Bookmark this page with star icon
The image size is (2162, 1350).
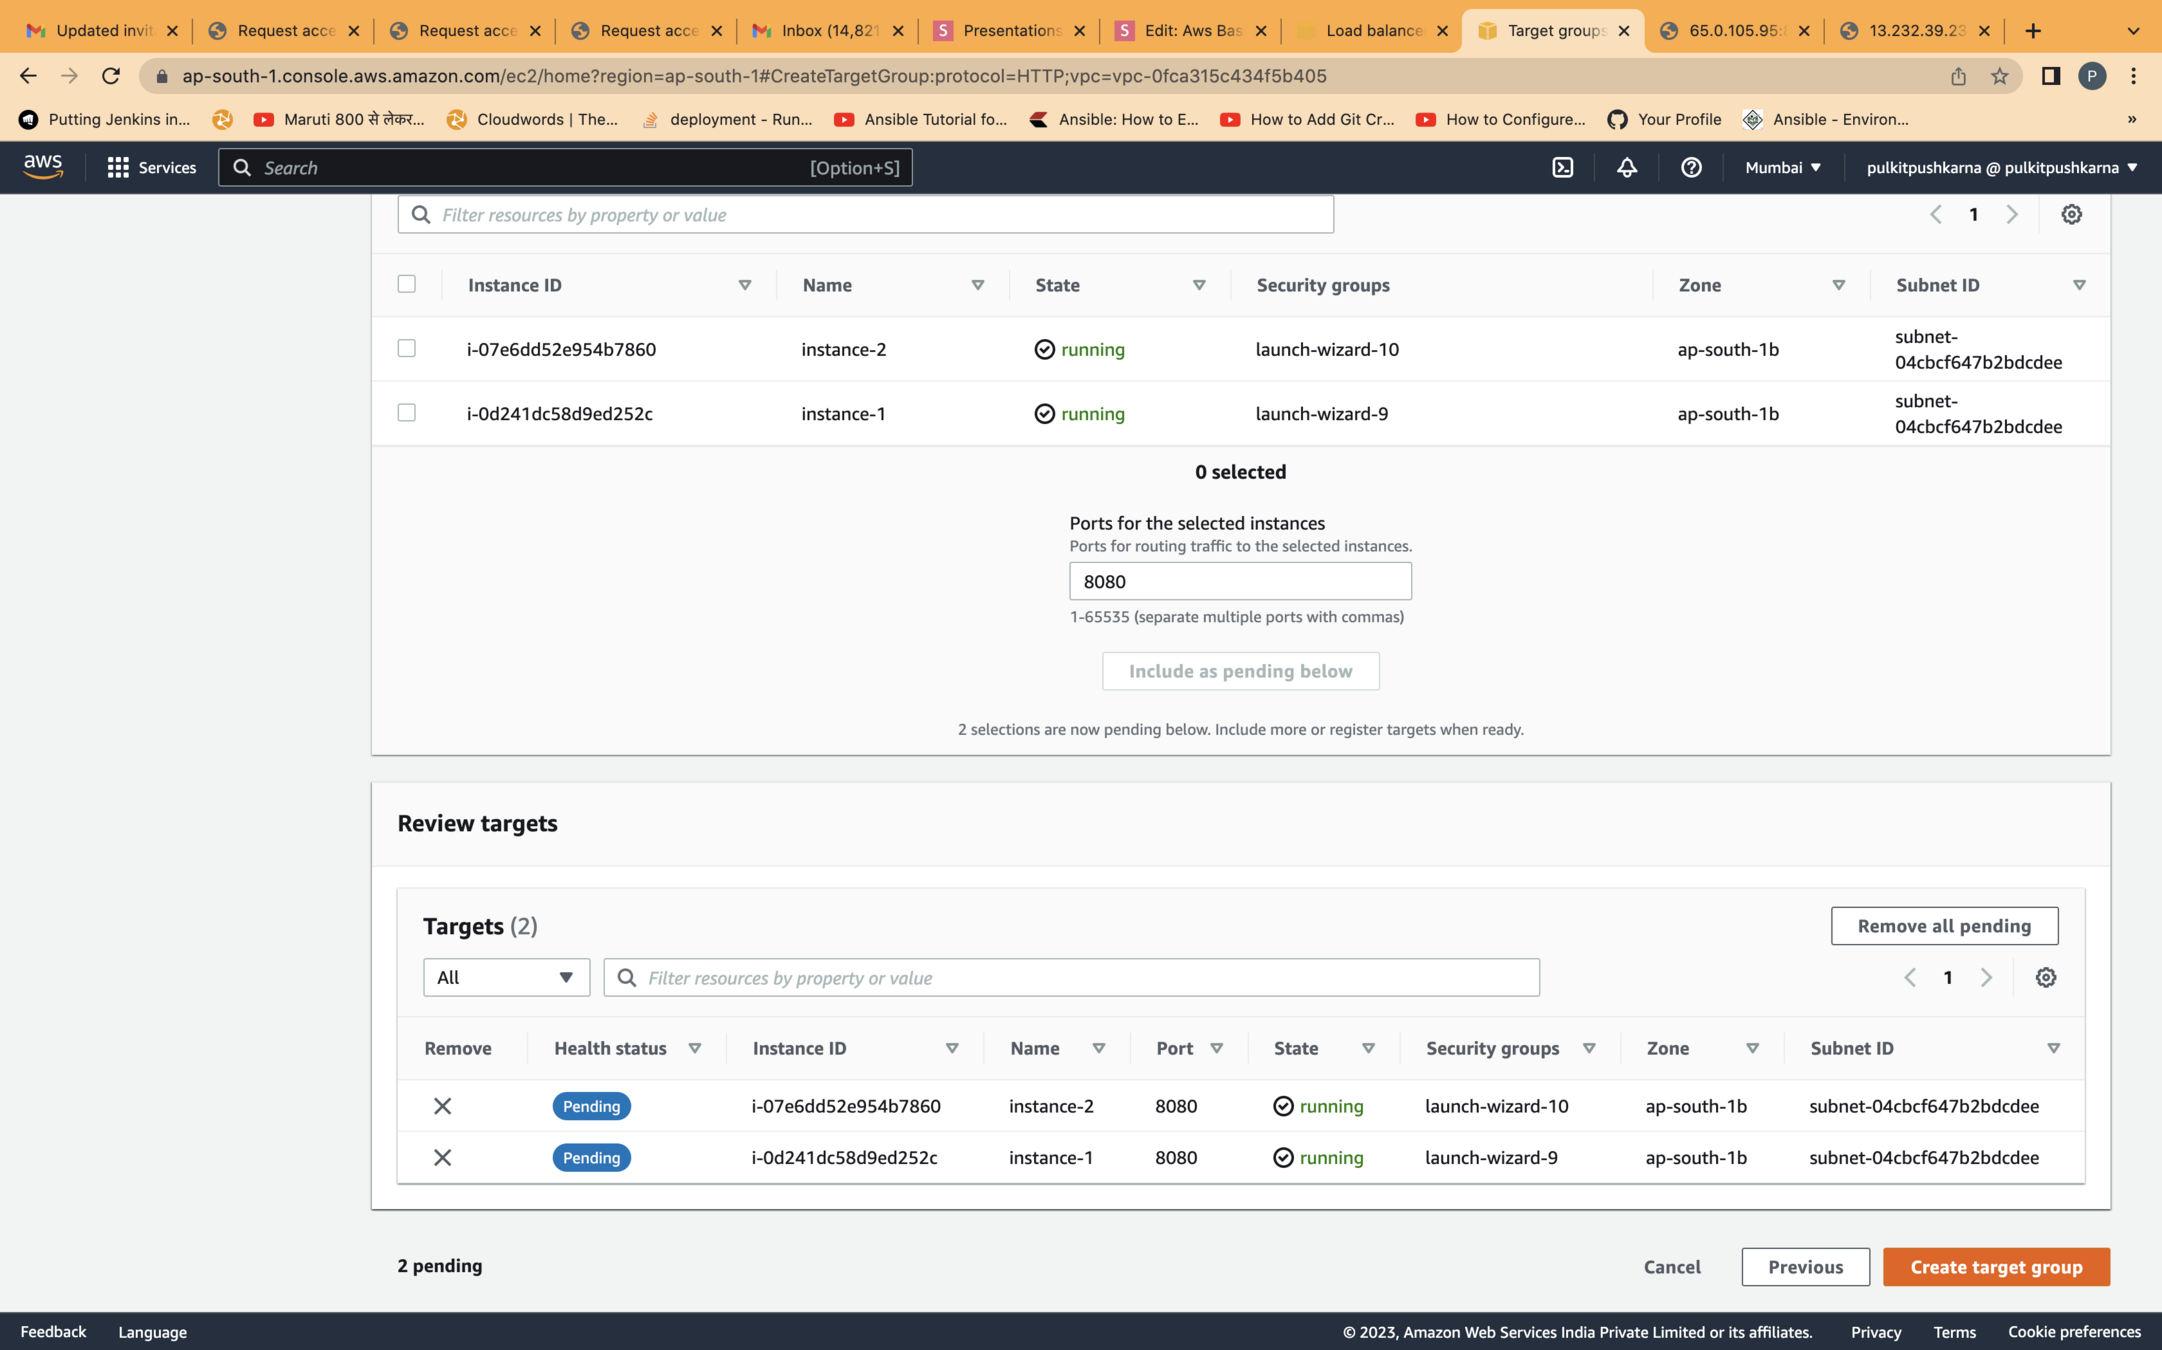pyautogui.click(x=1999, y=76)
